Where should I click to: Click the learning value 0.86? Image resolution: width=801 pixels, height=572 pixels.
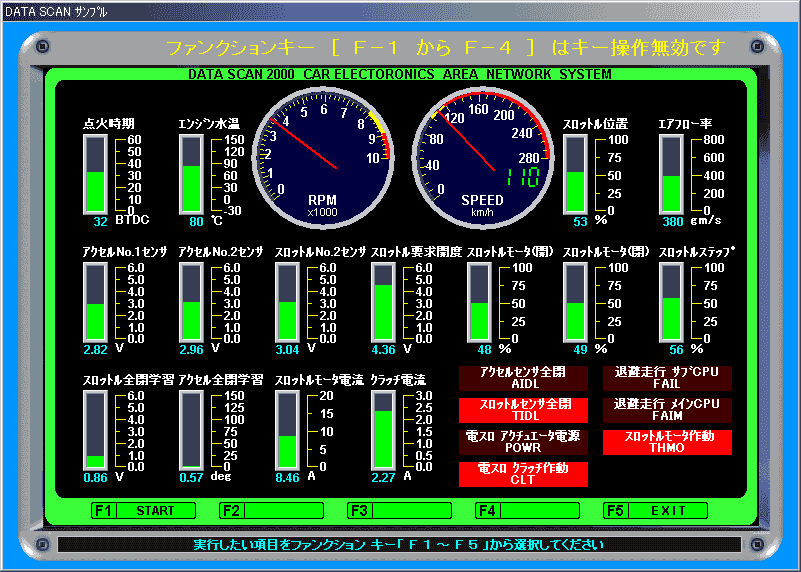[x=96, y=478]
